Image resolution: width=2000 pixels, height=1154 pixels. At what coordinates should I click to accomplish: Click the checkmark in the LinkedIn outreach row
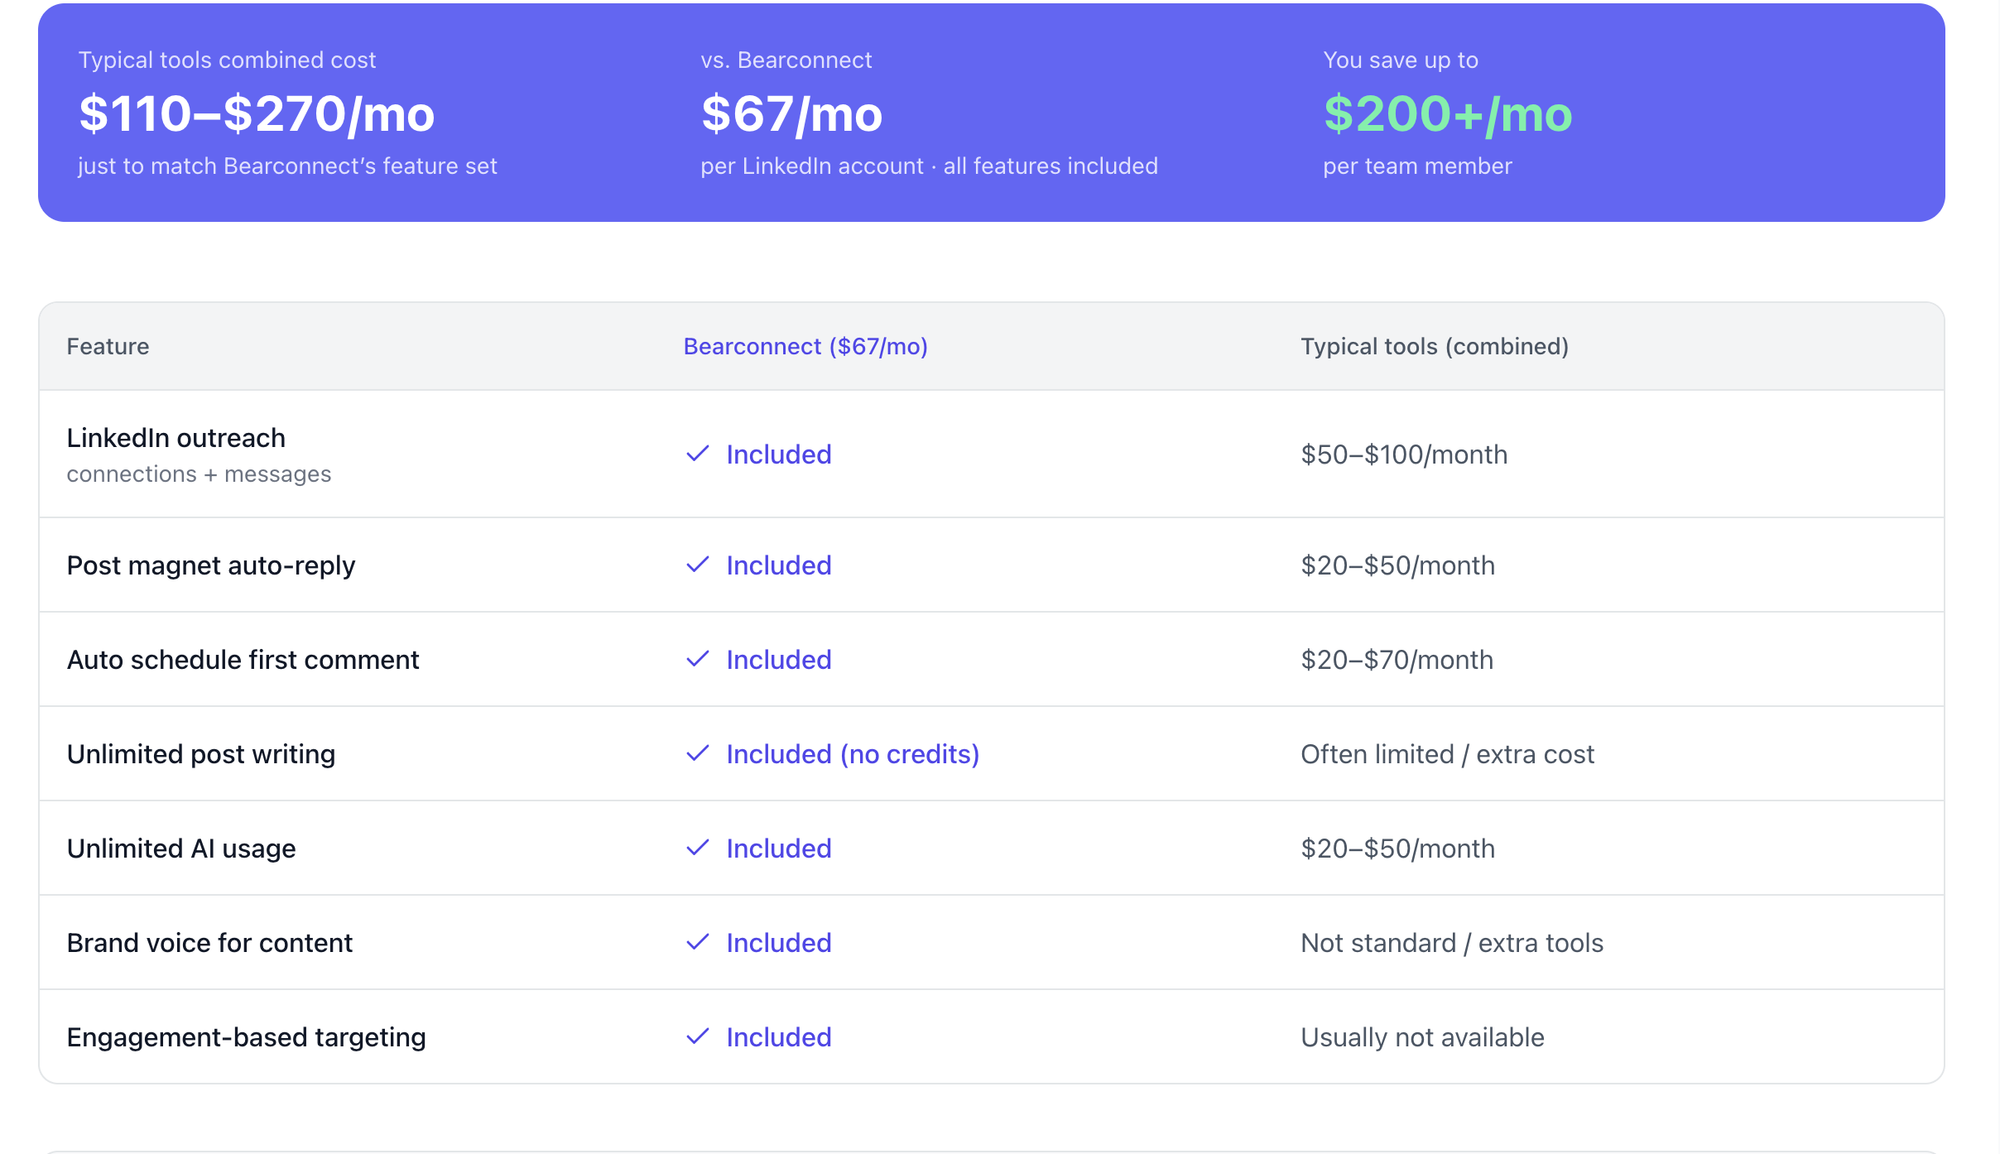coord(697,454)
